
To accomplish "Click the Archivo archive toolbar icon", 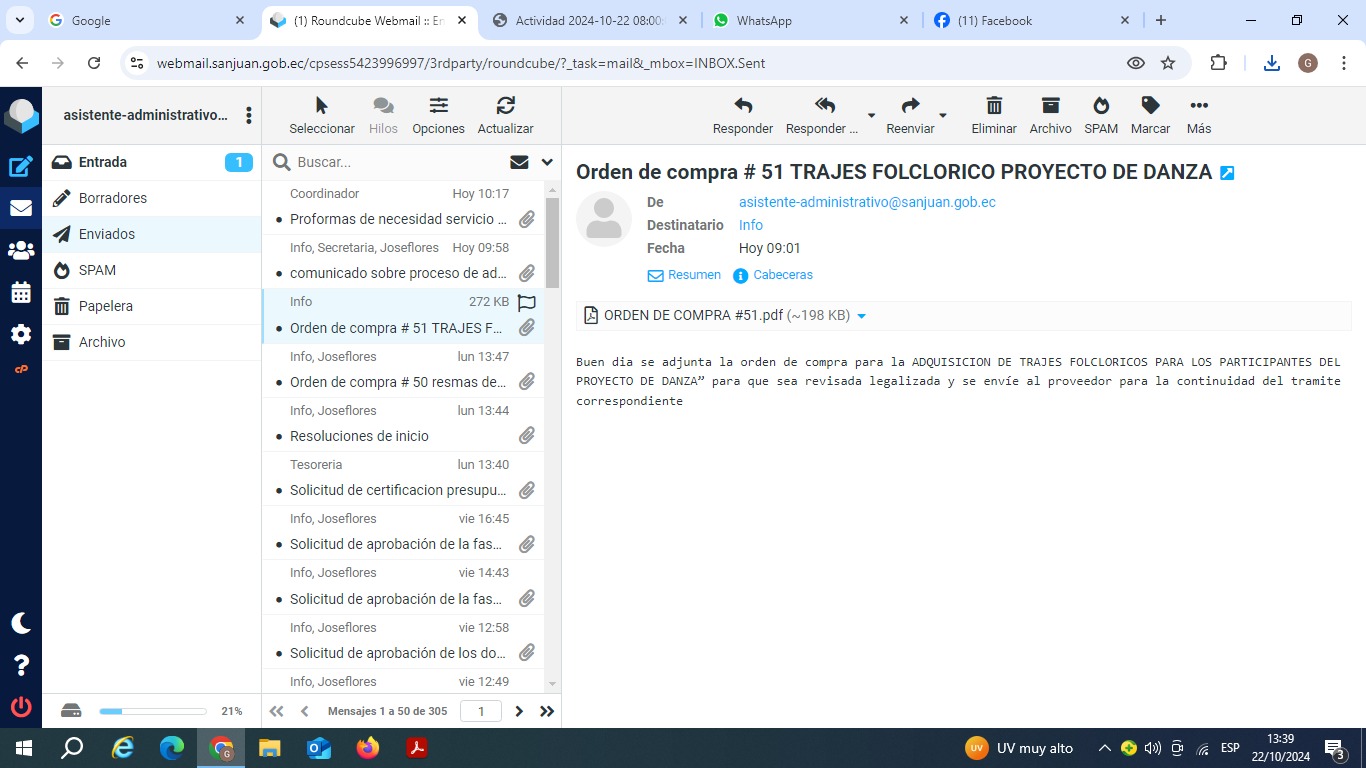I will tap(1050, 106).
